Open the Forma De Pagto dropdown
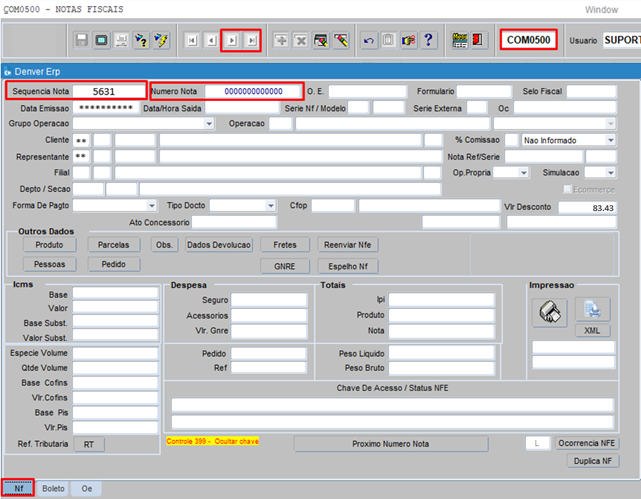641x499 pixels. [151, 206]
